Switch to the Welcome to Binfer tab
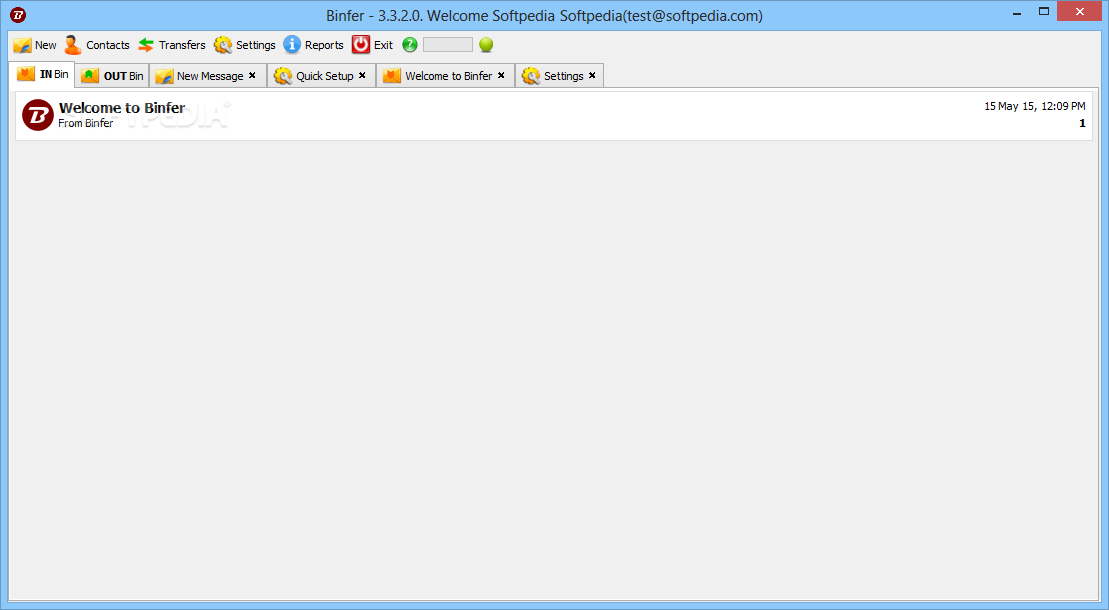 446,76
